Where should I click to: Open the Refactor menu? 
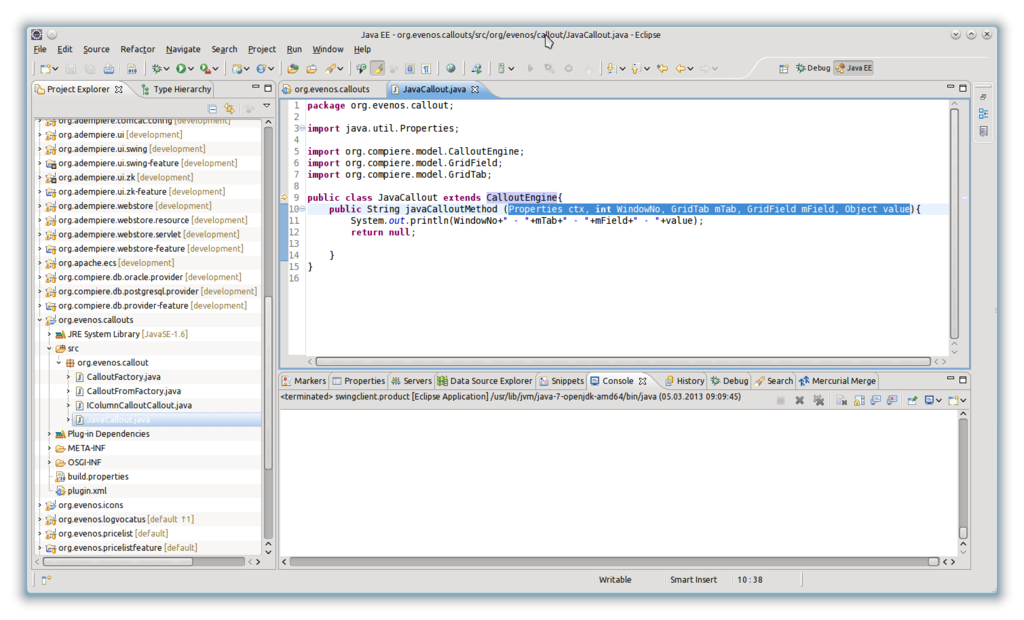coord(137,49)
